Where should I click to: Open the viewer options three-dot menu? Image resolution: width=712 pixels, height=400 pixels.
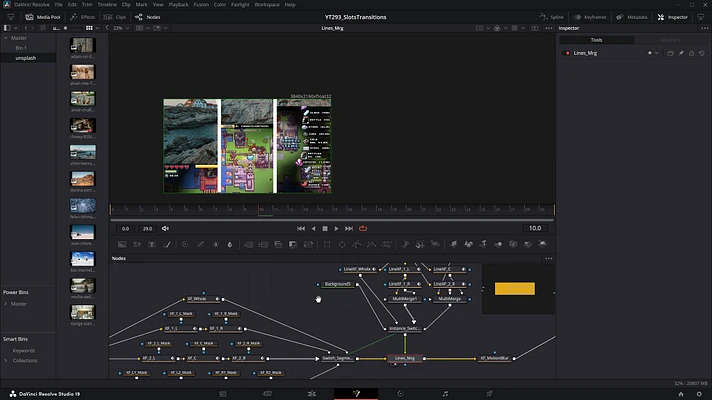pos(549,28)
